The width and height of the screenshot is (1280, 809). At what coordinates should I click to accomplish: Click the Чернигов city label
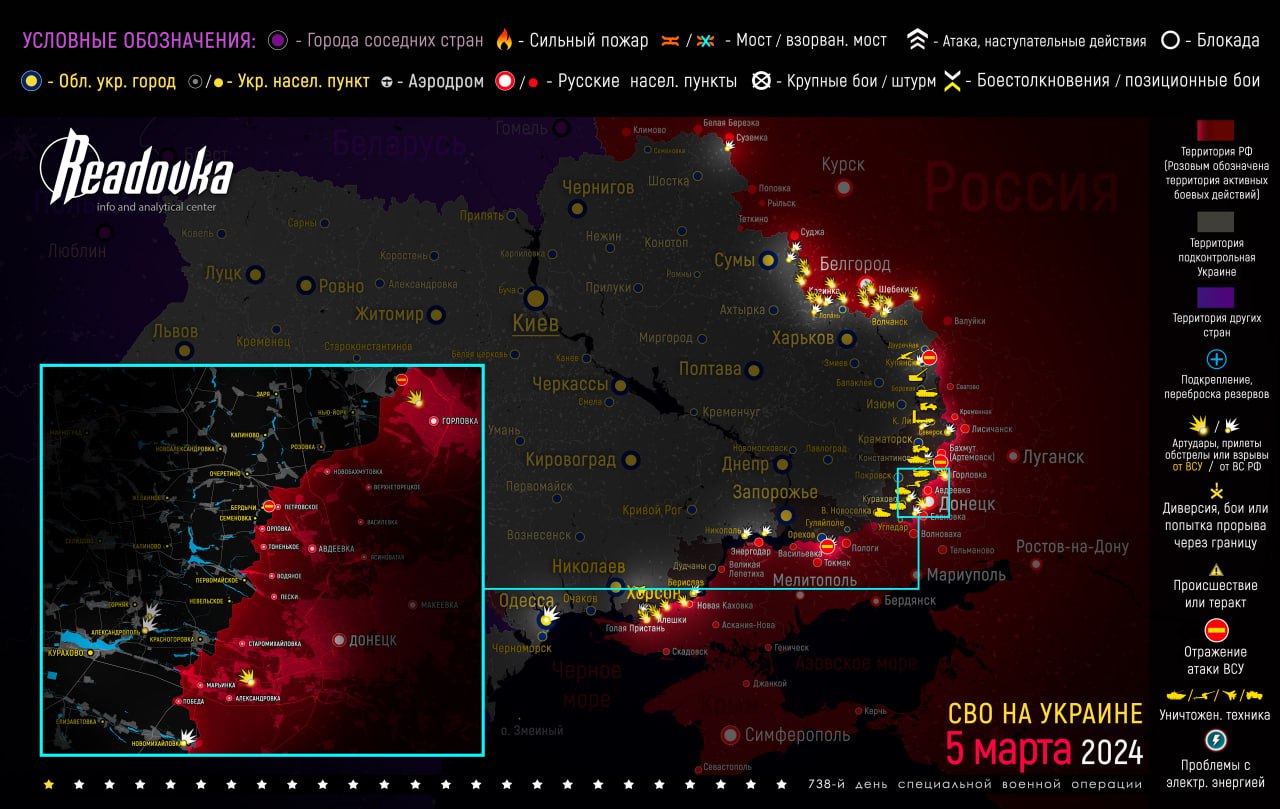click(598, 187)
